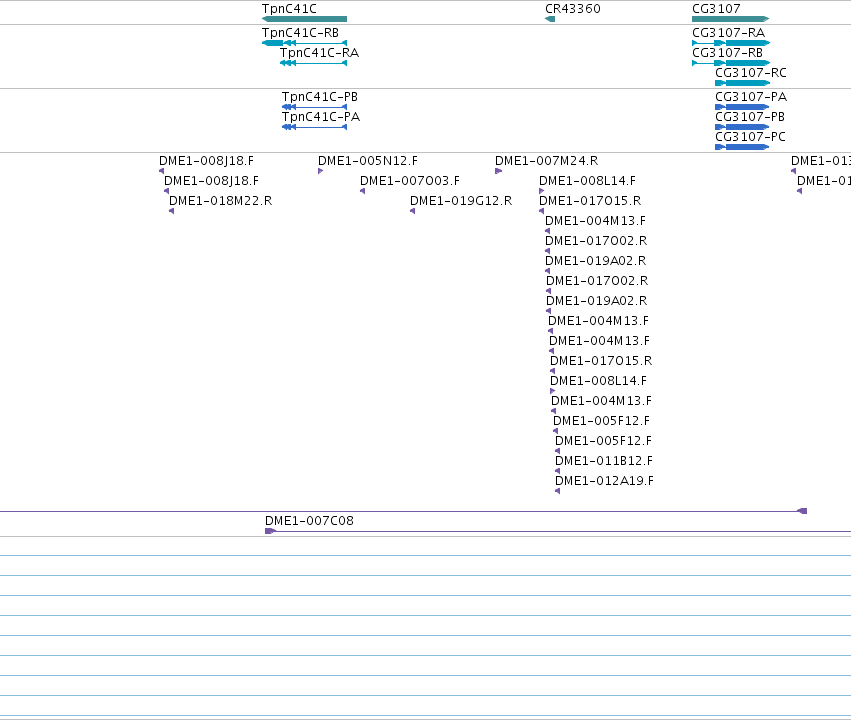Click BAC end label DME1-007M24.R
Viewport: 851px width, 720px height.
click(x=546, y=161)
